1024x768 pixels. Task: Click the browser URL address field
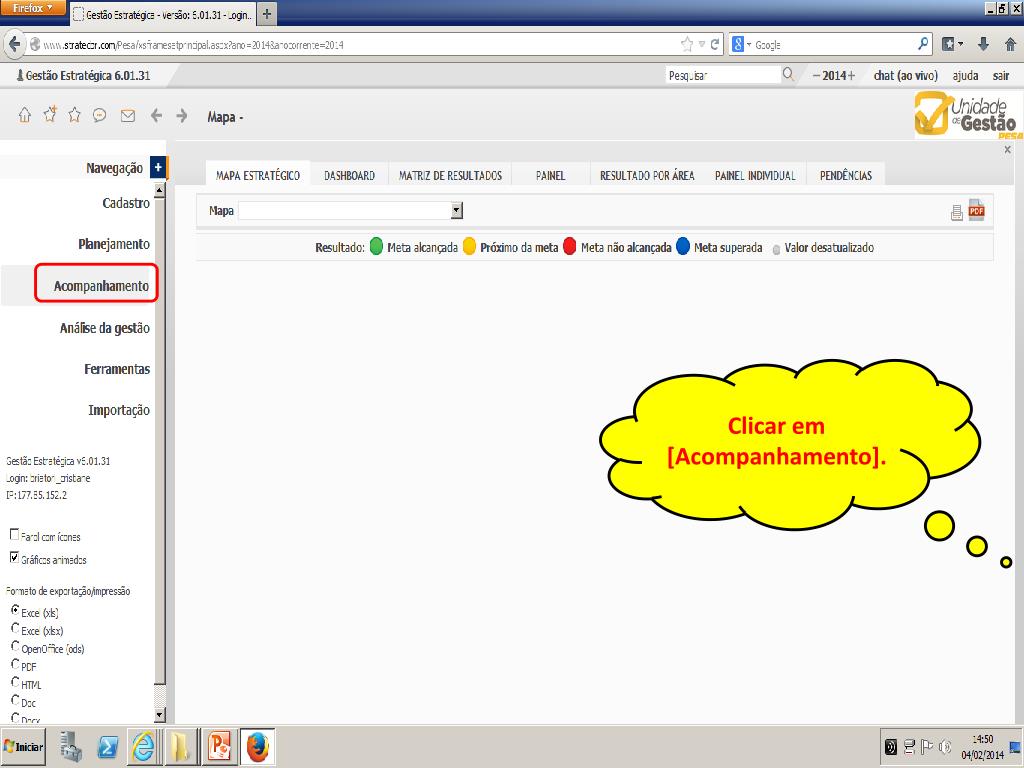pyautogui.click(x=353, y=44)
